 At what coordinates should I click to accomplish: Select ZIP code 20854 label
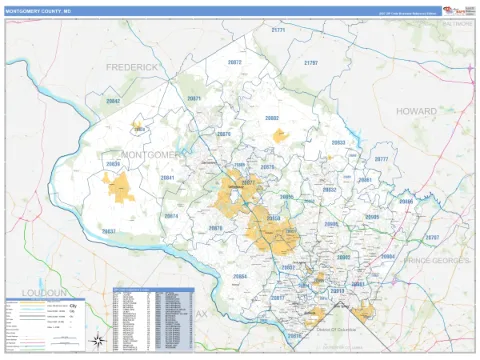pyautogui.click(x=240, y=277)
